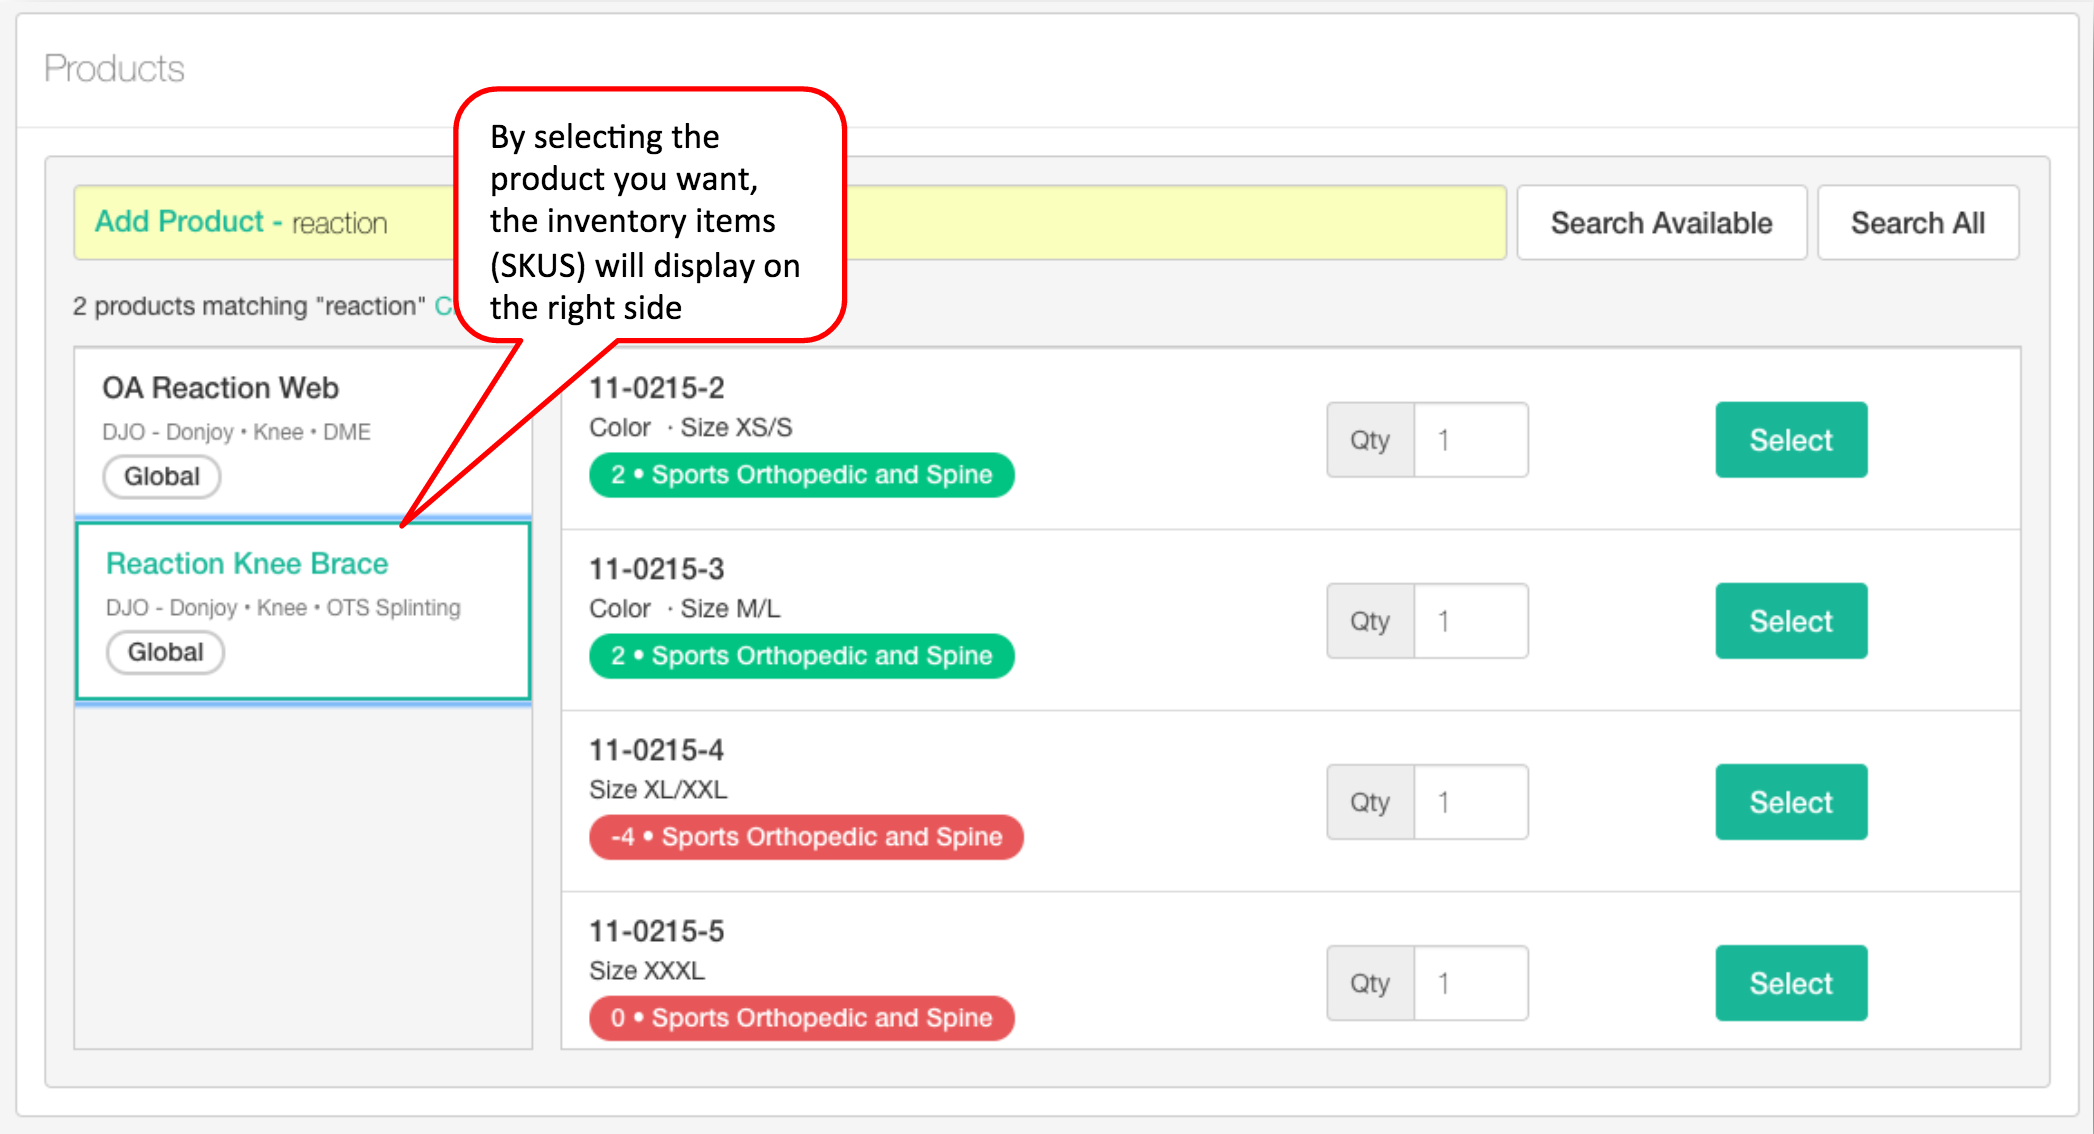The height and width of the screenshot is (1134, 2094).
Task: Edit quantity field for 11-0215-3
Action: pos(1470,621)
